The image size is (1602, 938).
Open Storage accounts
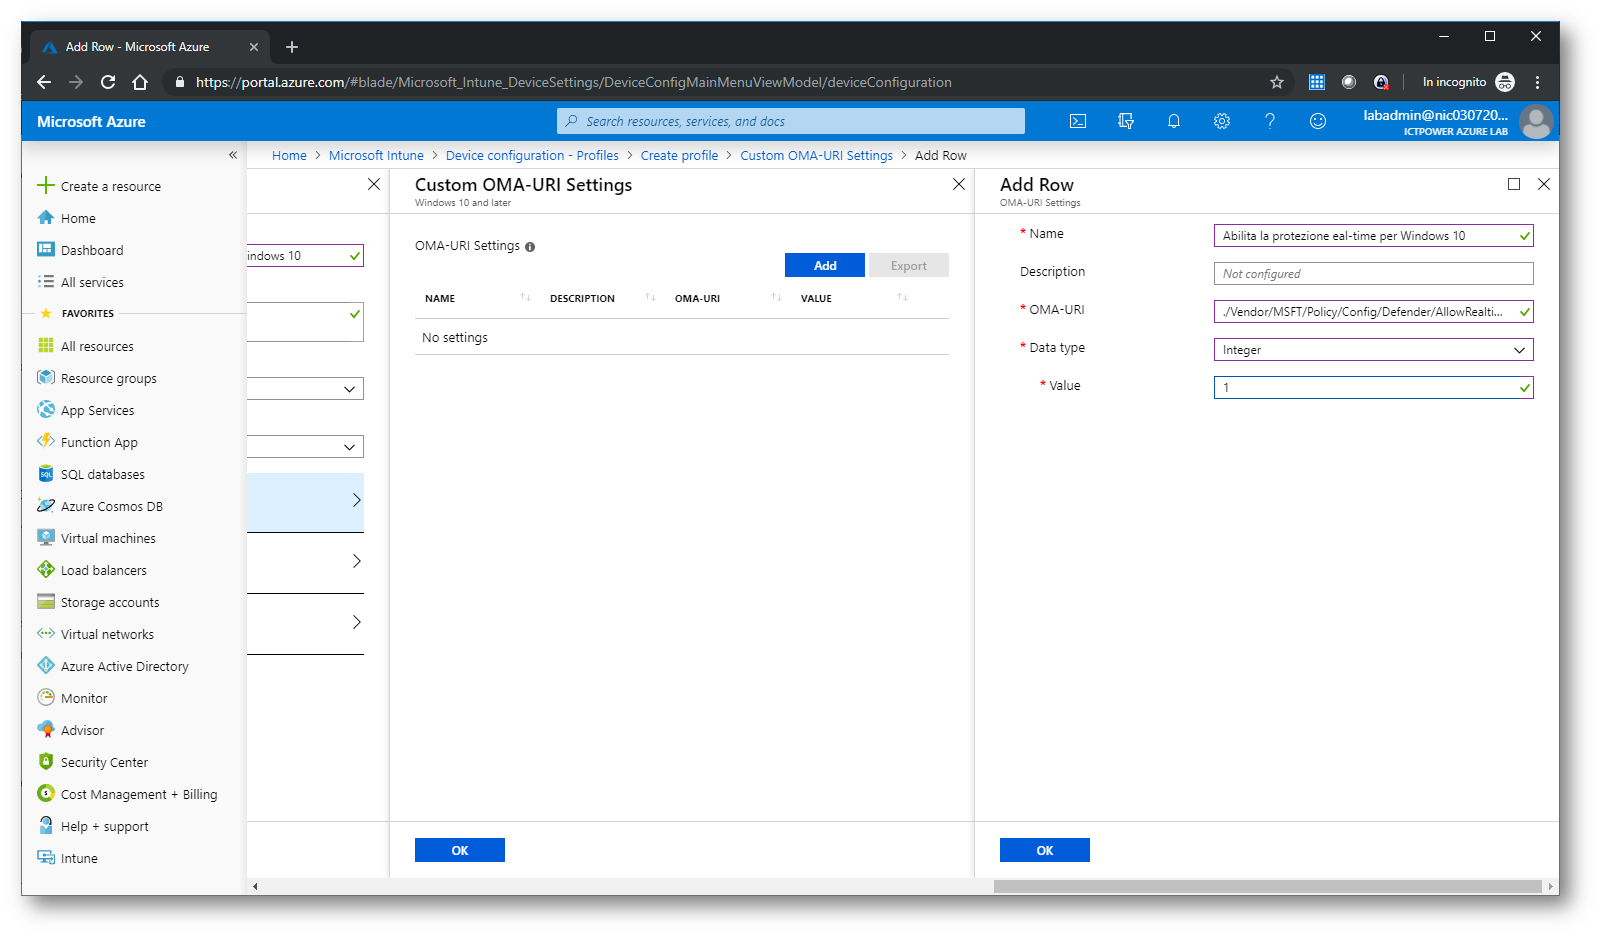tap(98, 602)
